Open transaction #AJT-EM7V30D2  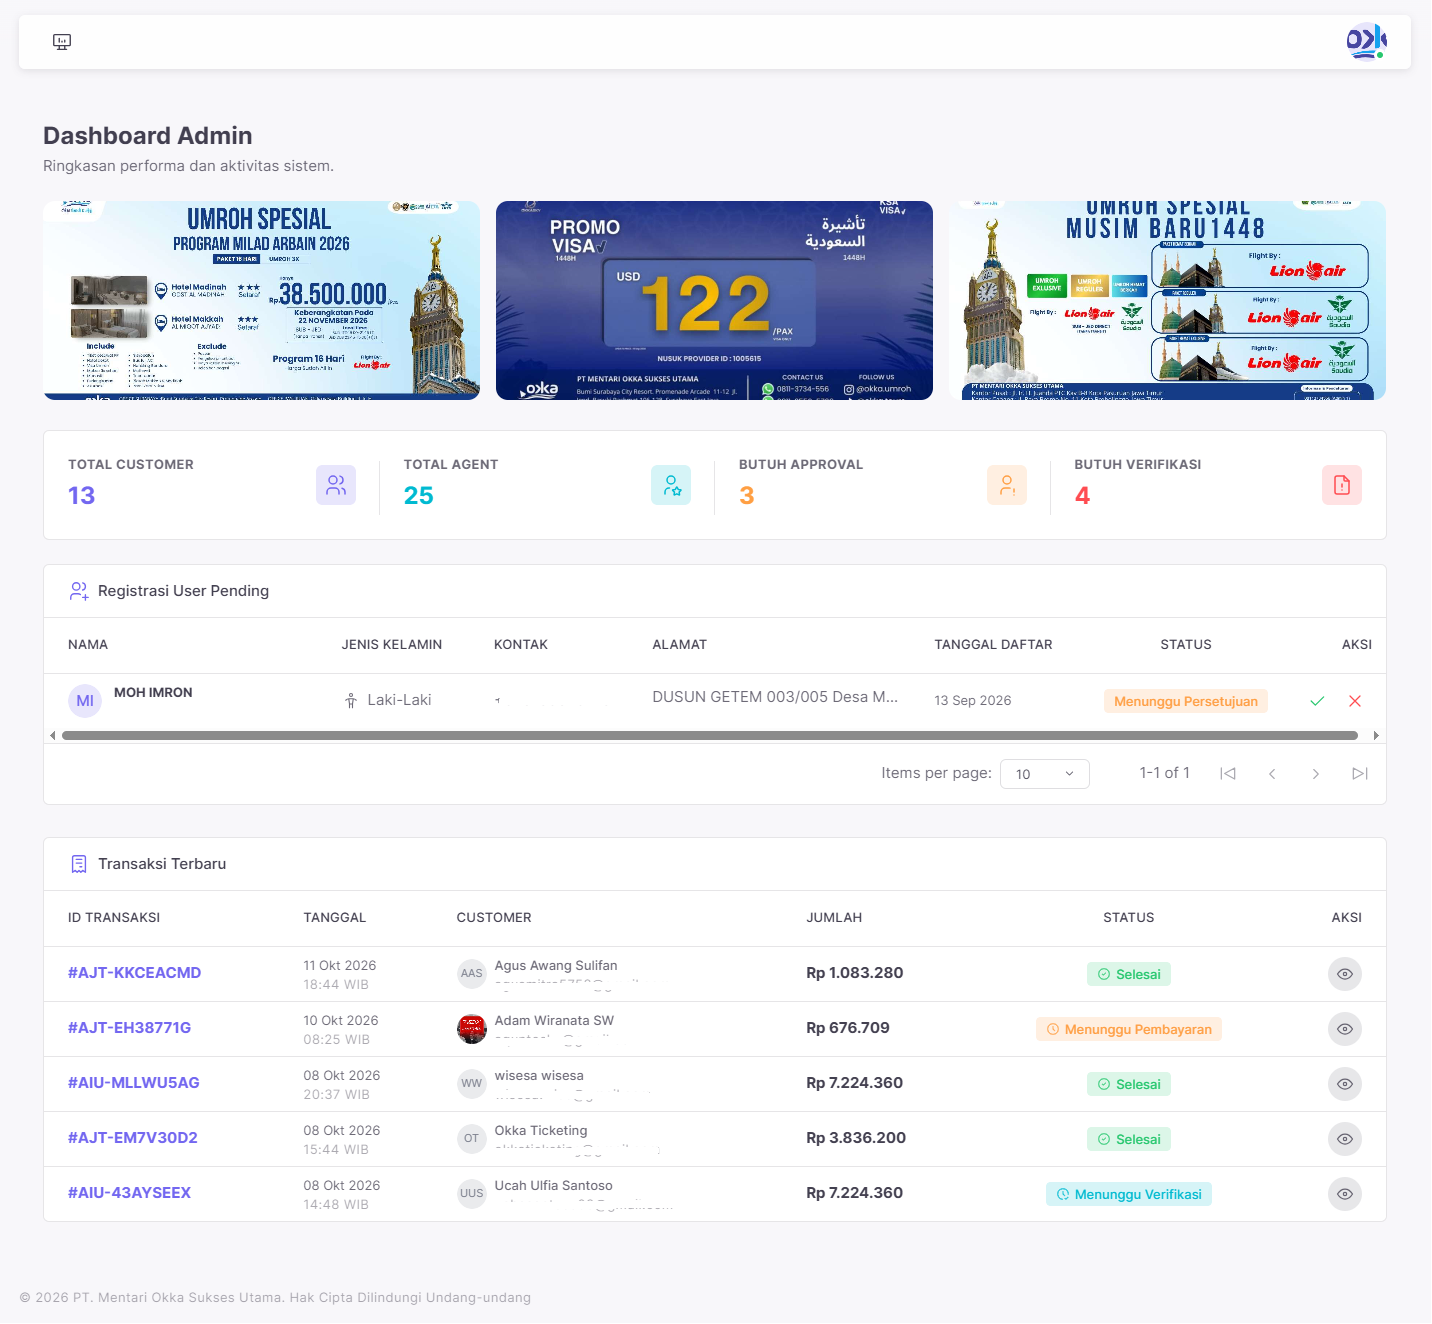click(133, 1138)
